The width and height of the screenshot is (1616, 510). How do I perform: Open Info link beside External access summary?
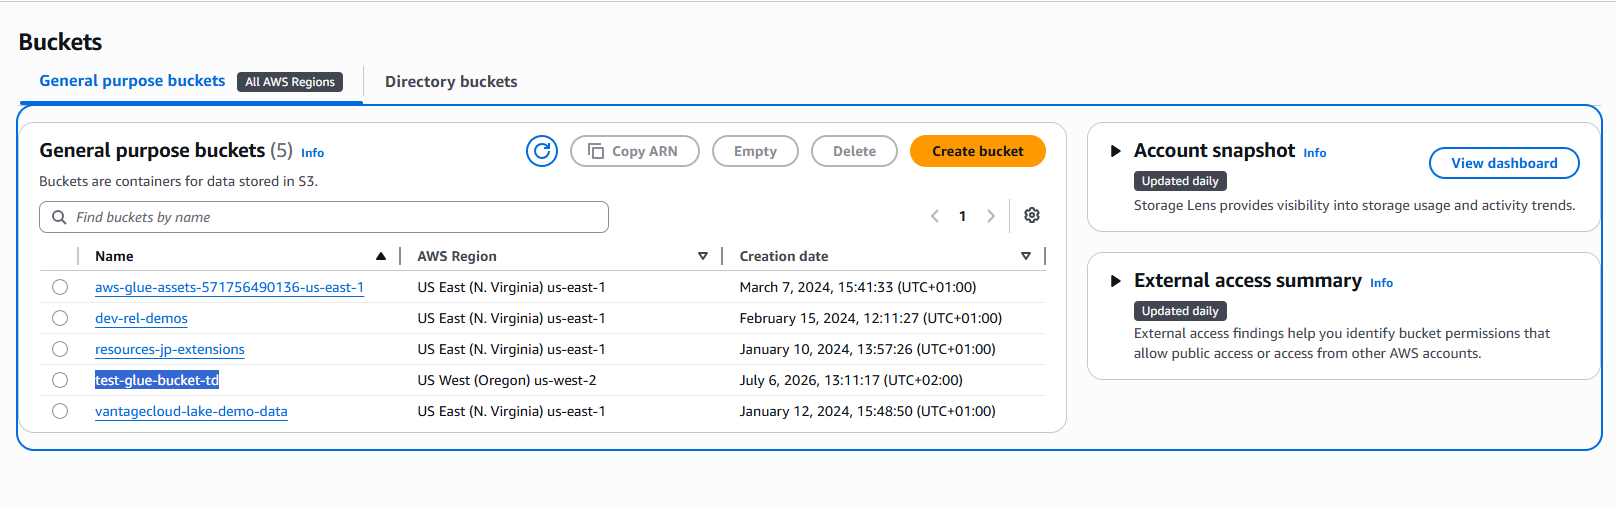click(x=1382, y=283)
